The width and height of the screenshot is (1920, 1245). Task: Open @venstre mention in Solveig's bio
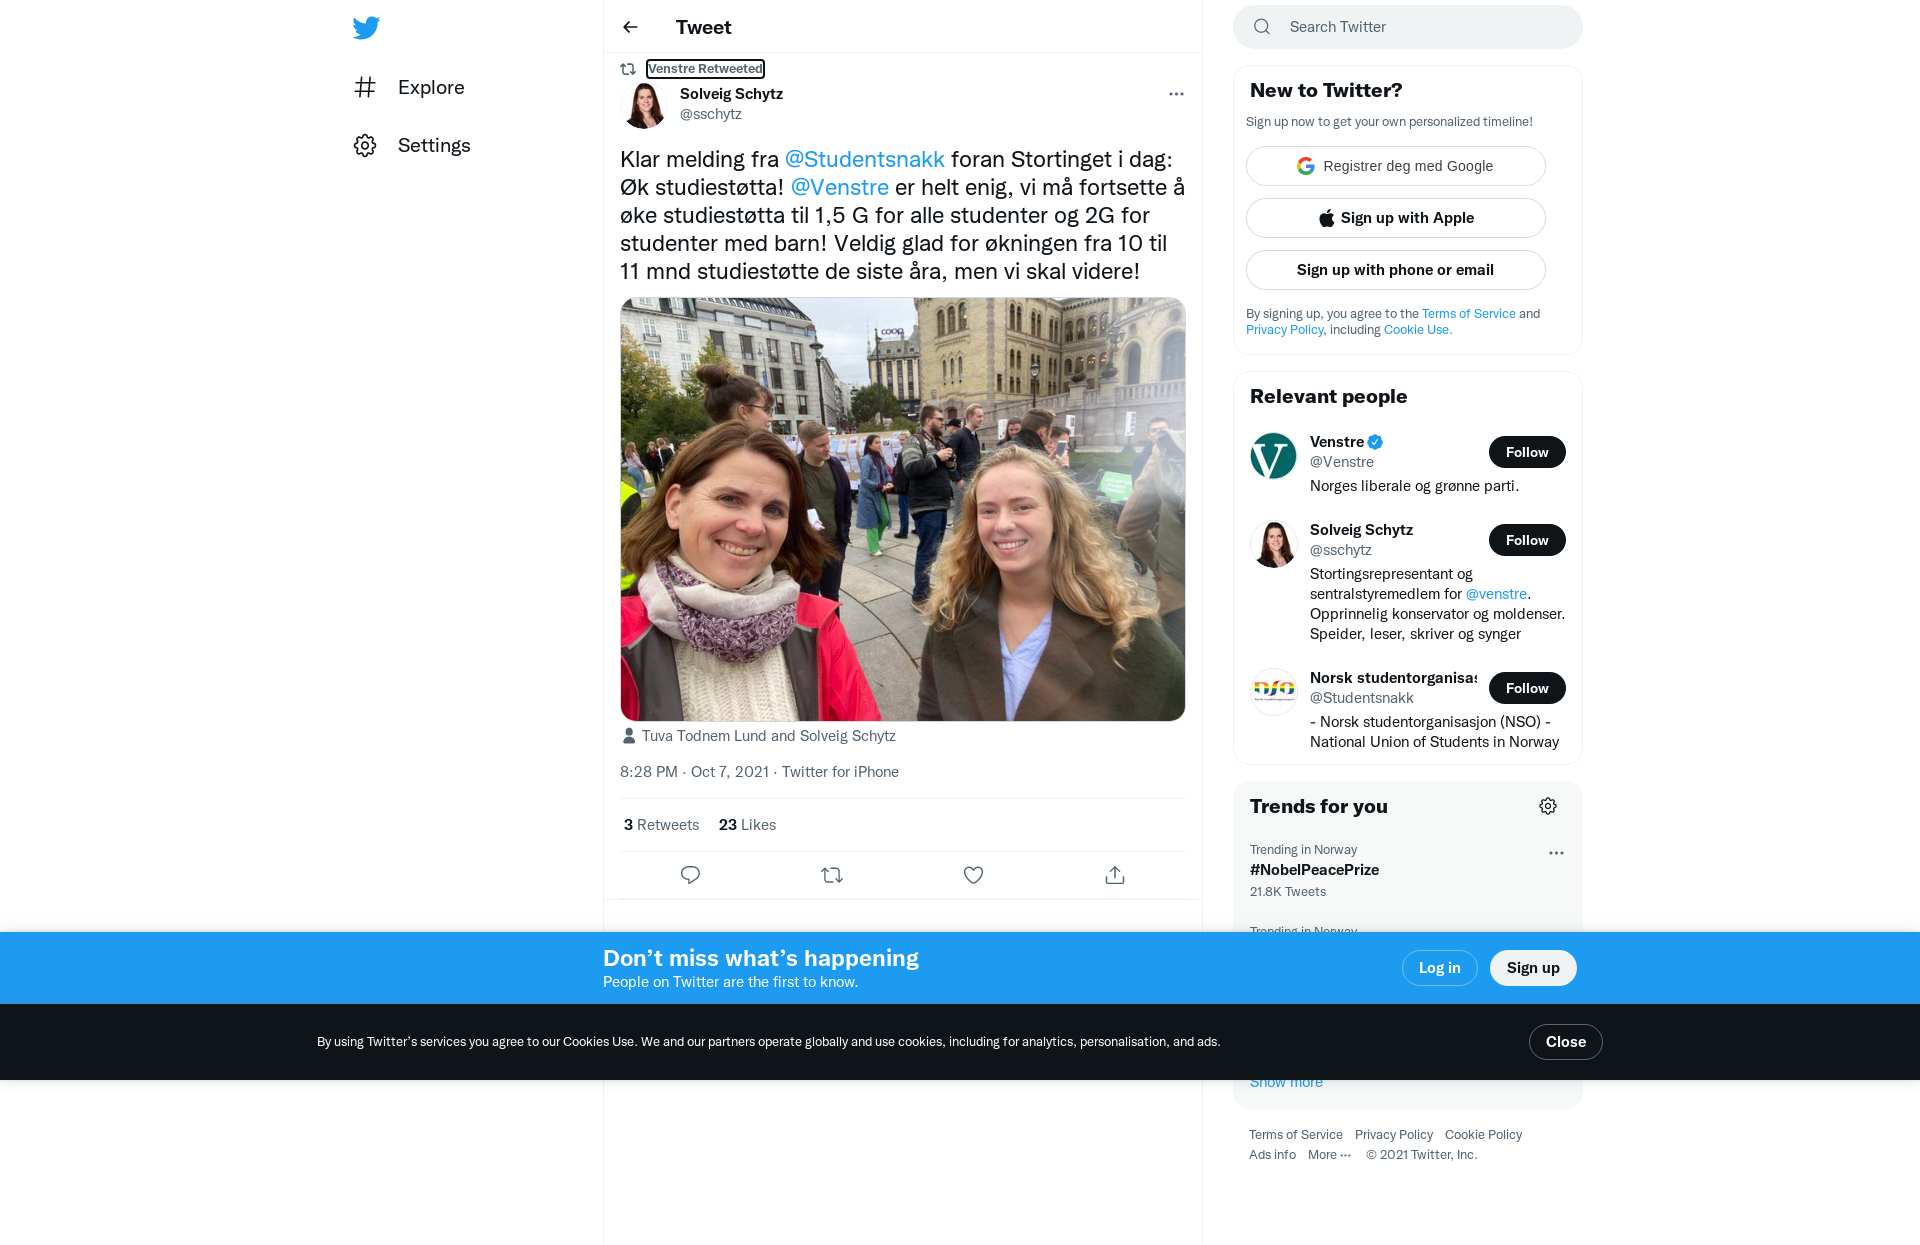[x=1496, y=594]
